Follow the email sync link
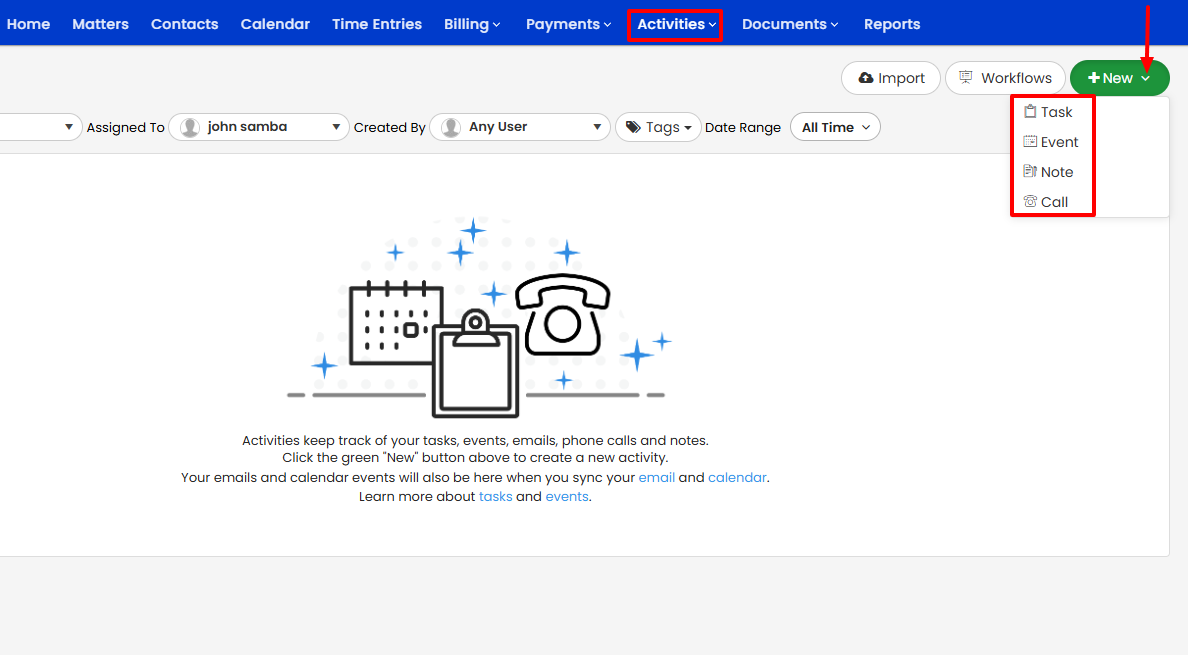 click(656, 477)
